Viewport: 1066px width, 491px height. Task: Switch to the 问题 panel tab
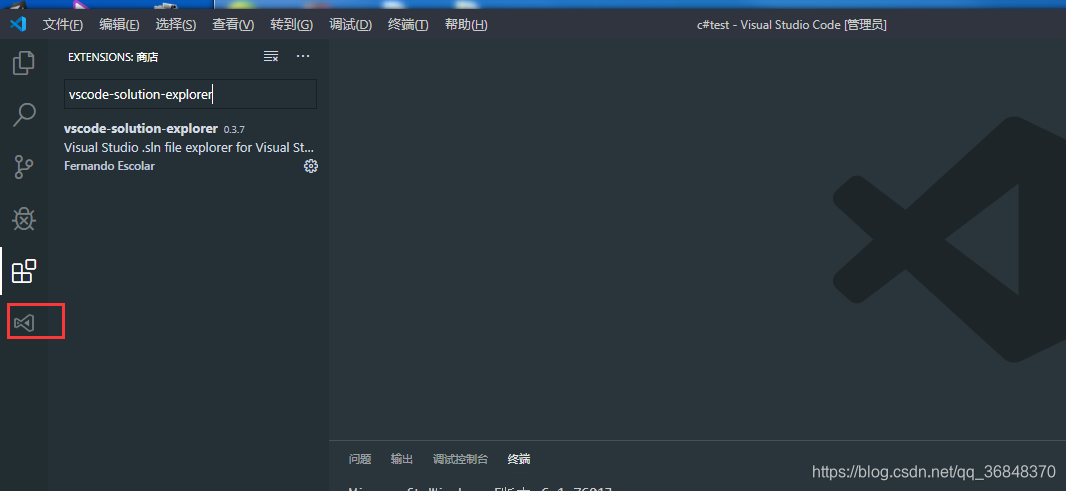[360, 459]
